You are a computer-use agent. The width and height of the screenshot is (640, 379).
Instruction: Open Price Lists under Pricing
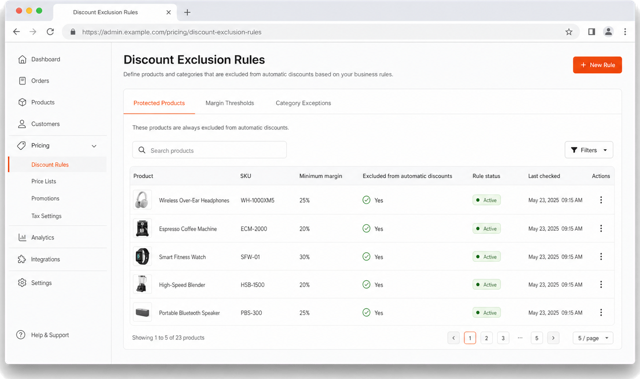(44, 181)
